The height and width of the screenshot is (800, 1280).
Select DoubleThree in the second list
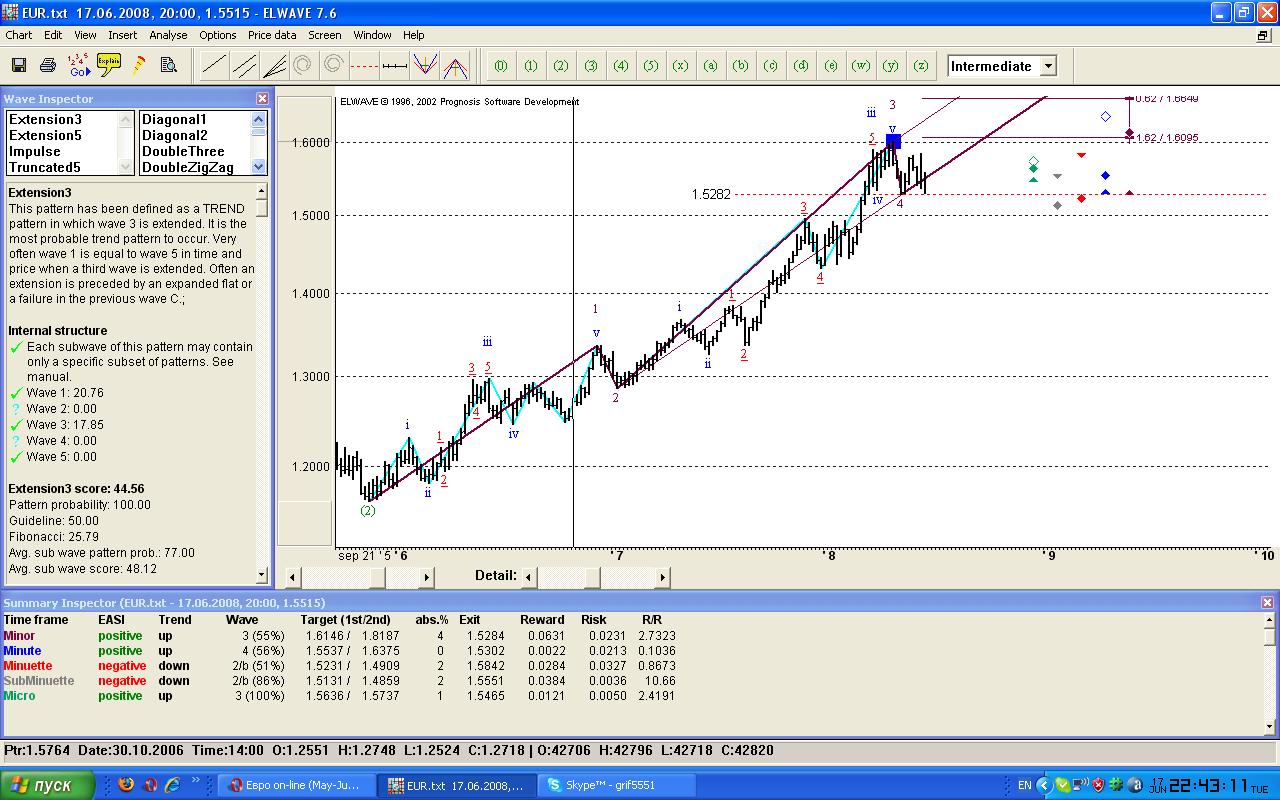(184, 151)
